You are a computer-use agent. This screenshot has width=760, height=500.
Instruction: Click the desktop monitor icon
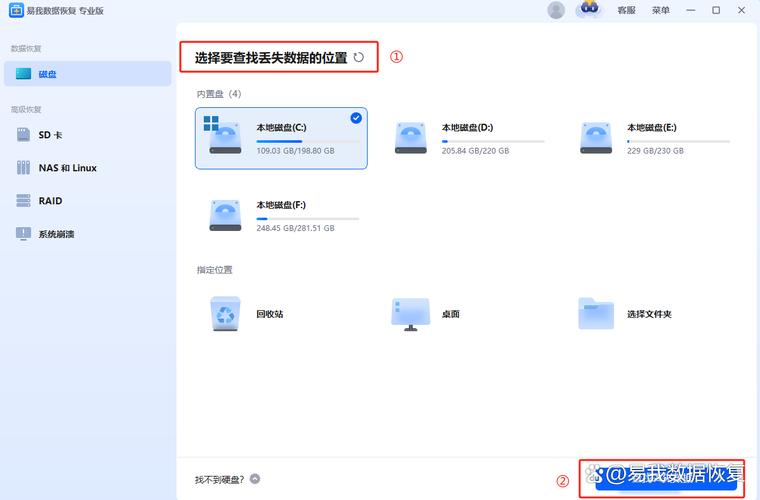click(x=411, y=314)
